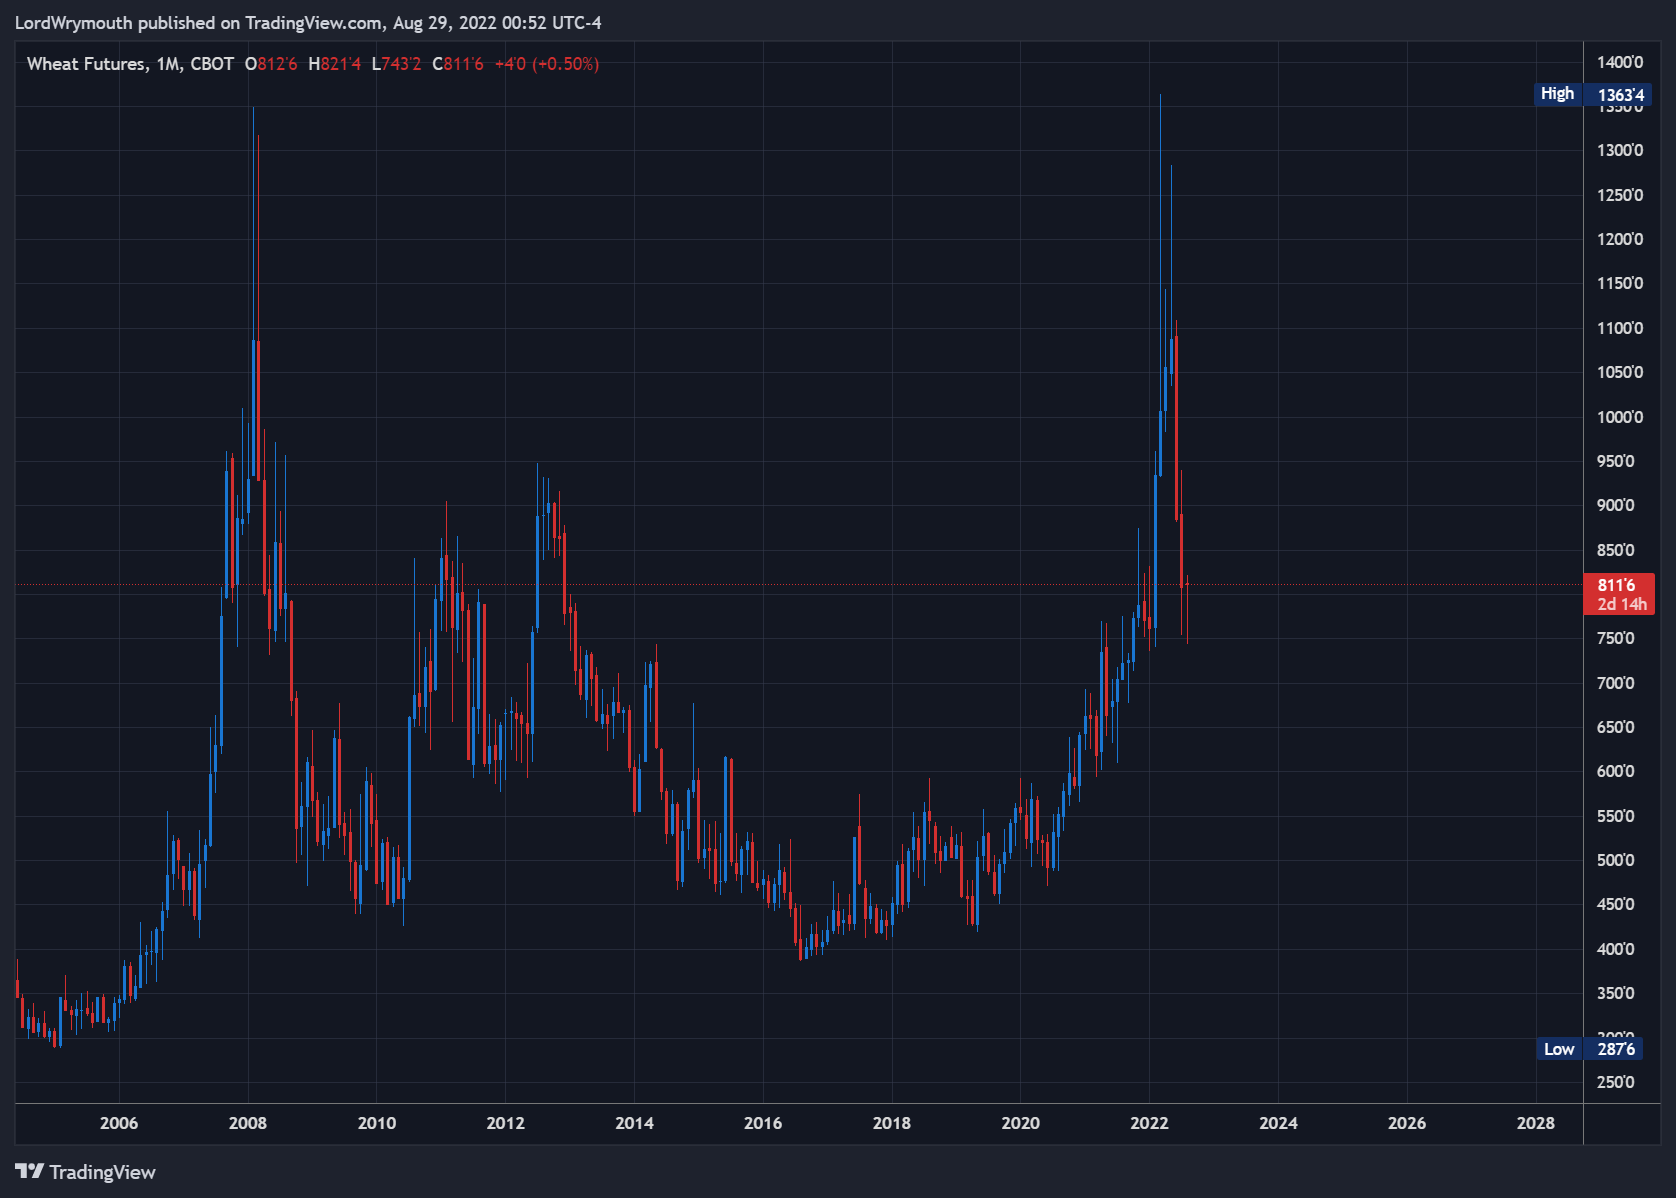Click the change value +4'0 (+0.50%)
Screen dimensions: 1676x1198
click(547, 64)
